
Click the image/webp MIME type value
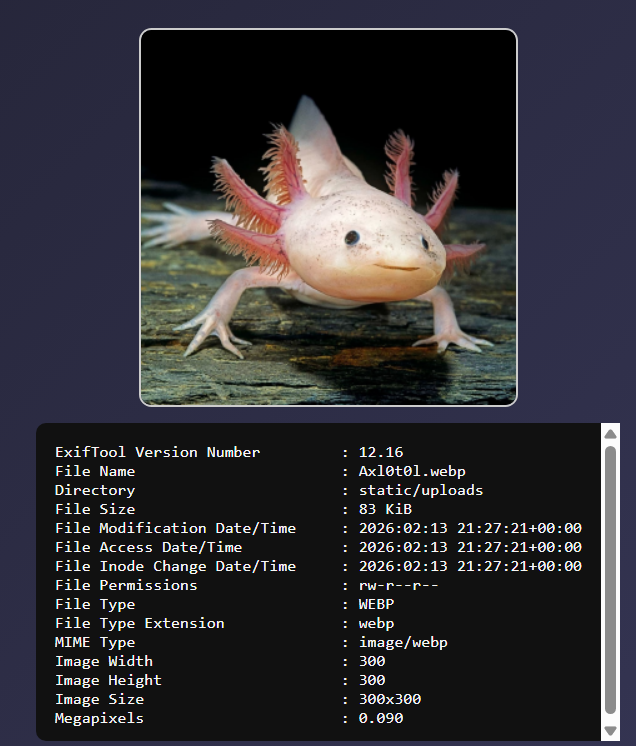[x=403, y=642]
